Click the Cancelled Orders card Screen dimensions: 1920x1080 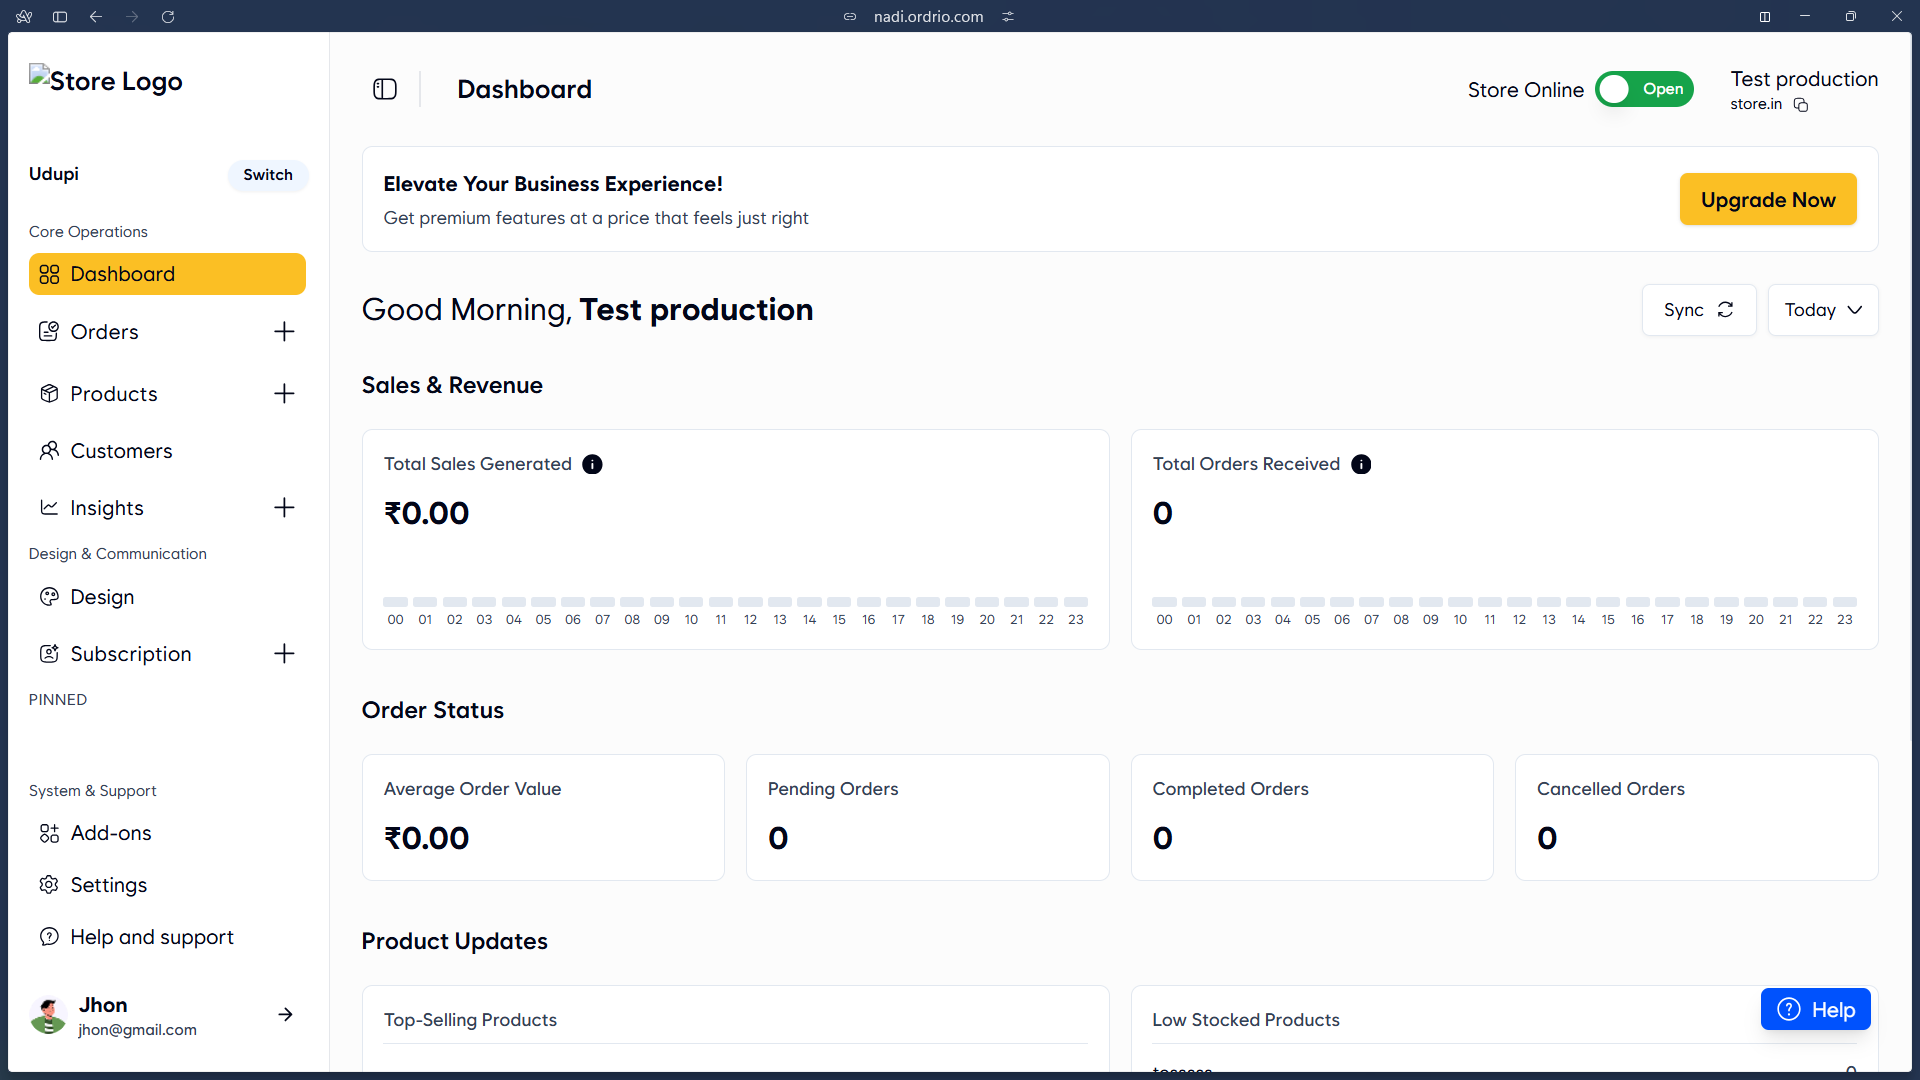point(1696,818)
